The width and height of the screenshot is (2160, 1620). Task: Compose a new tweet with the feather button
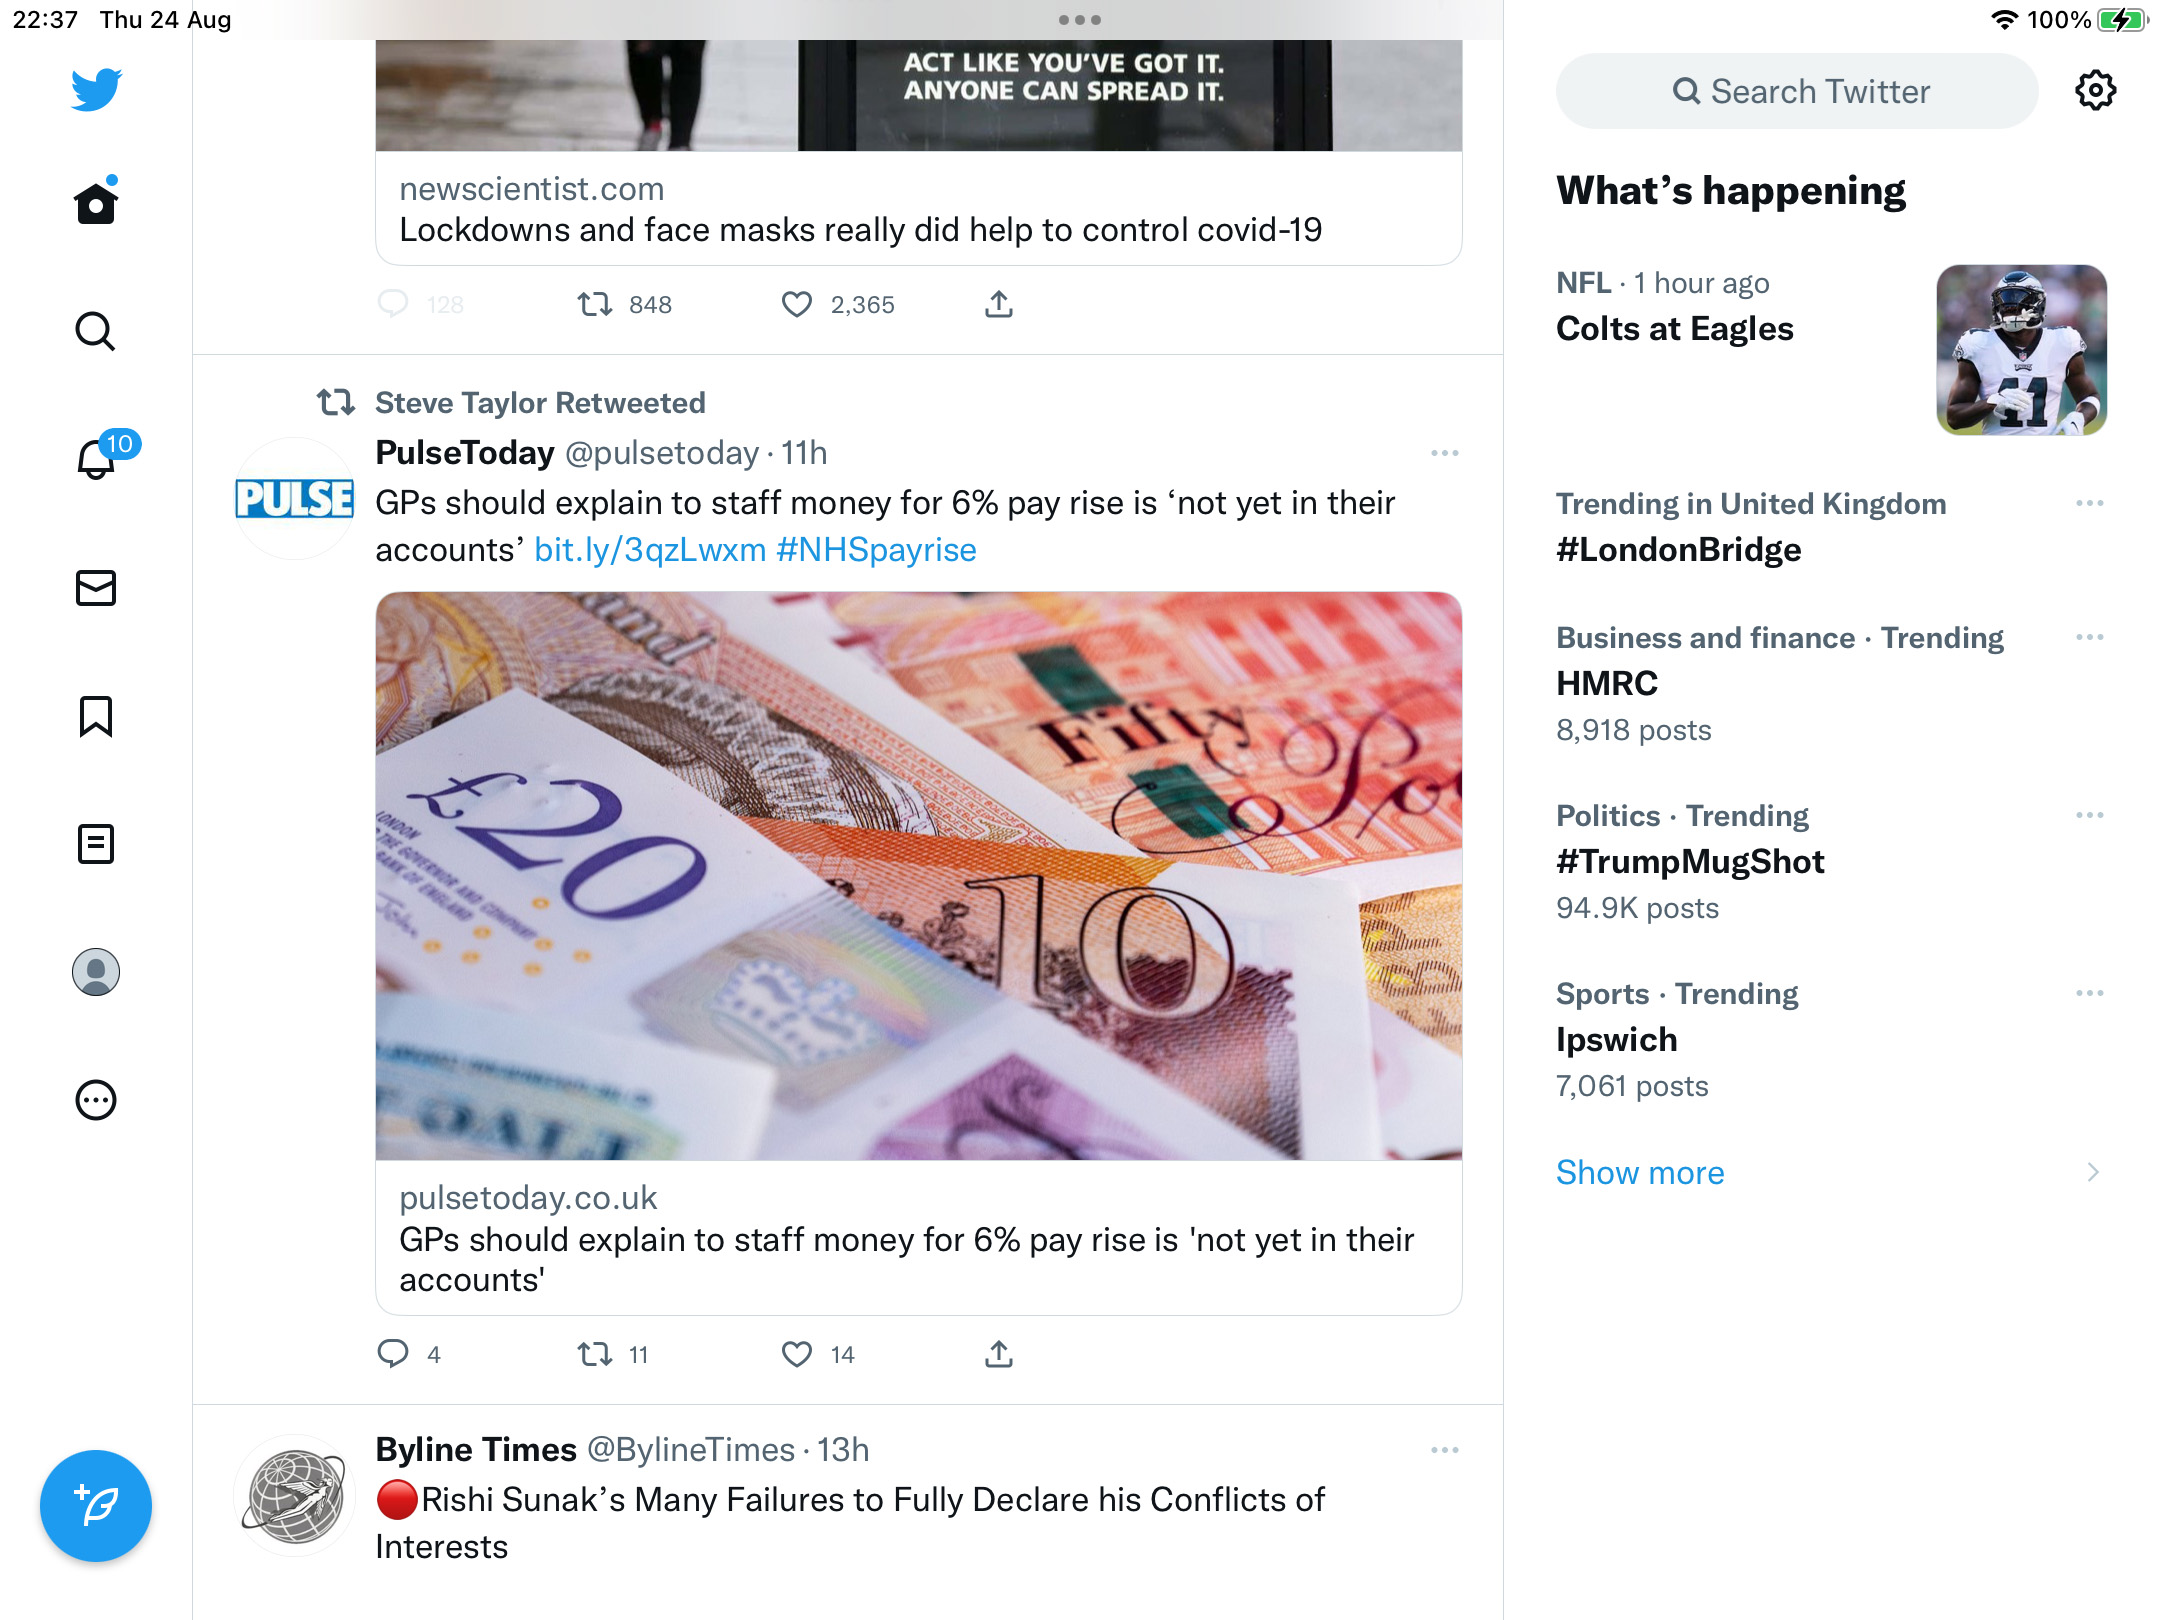pyautogui.click(x=96, y=1505)
